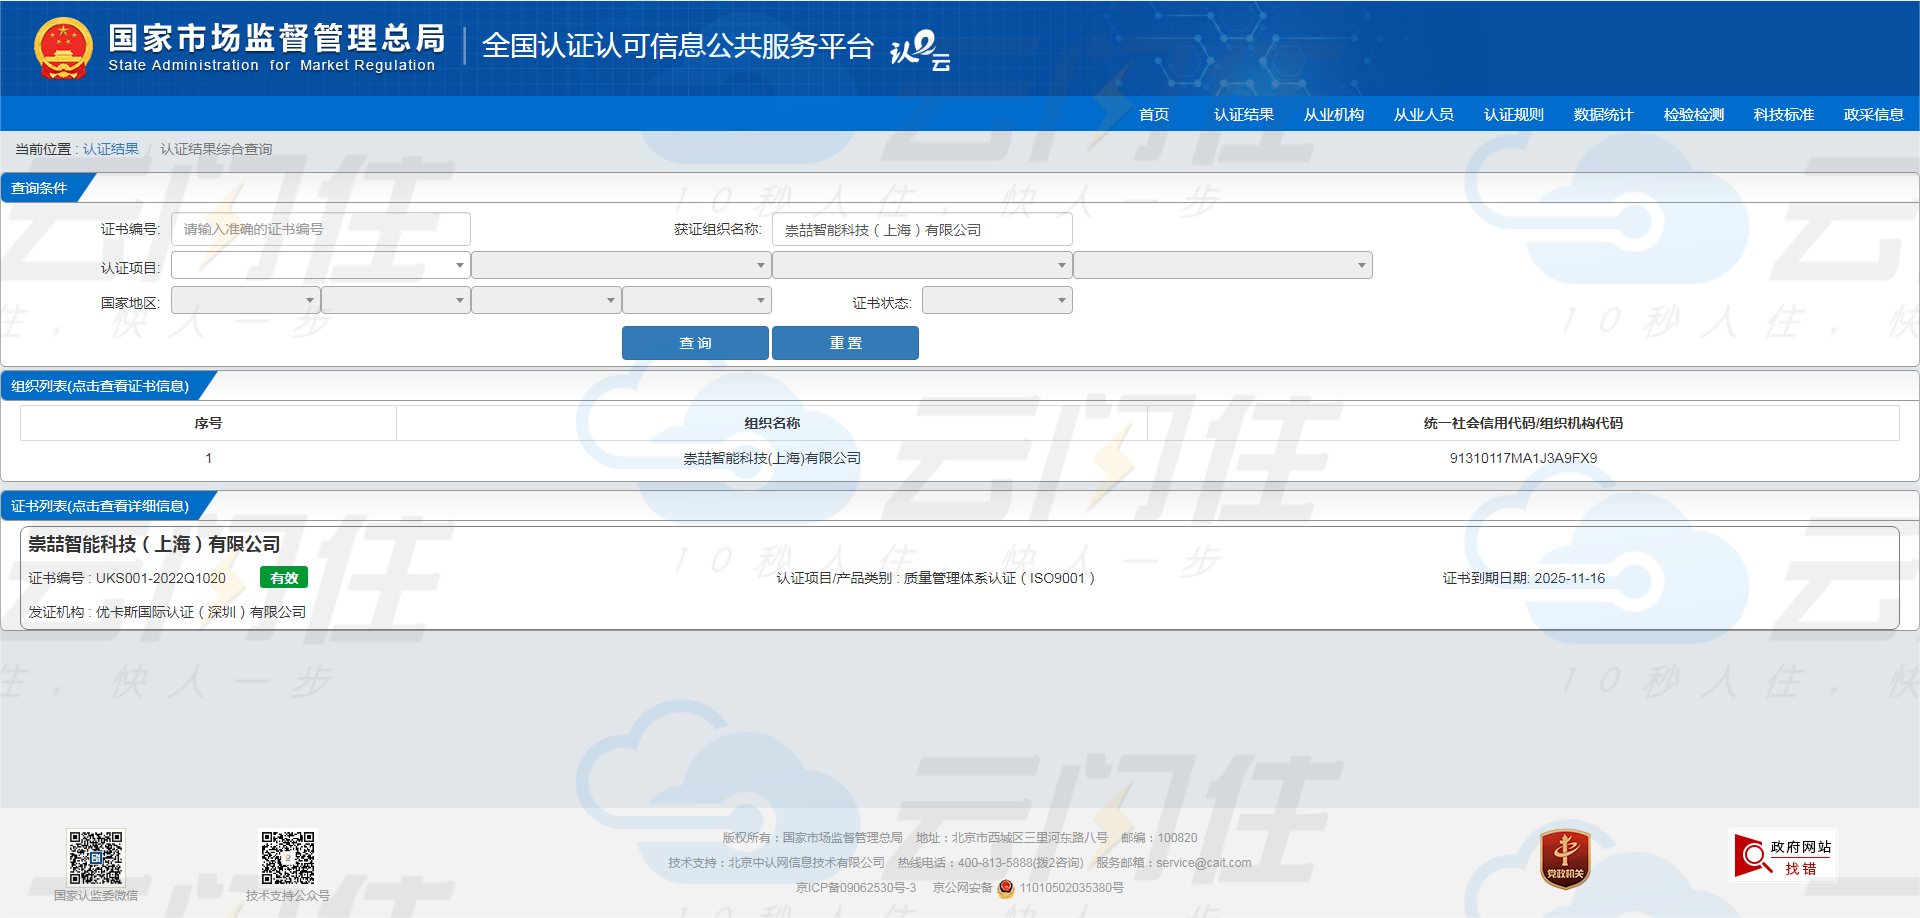The height and width of the screenshot is (918, 1920).
Task: Focus the 证书编号 input field
Action: click(321, 229)
